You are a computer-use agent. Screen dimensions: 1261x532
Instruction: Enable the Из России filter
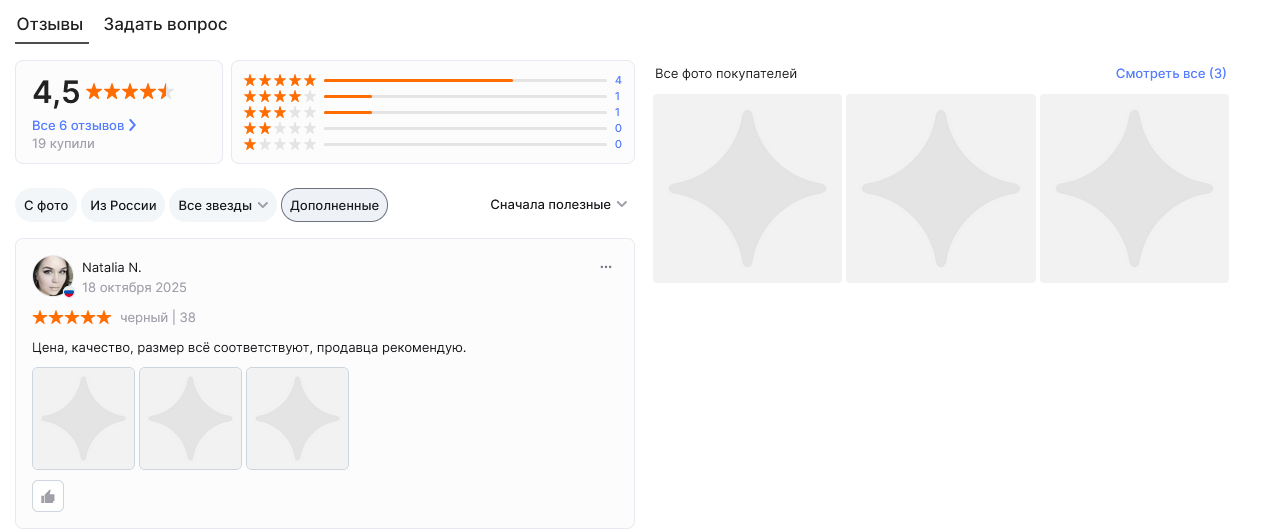click(x=123, y=205)
